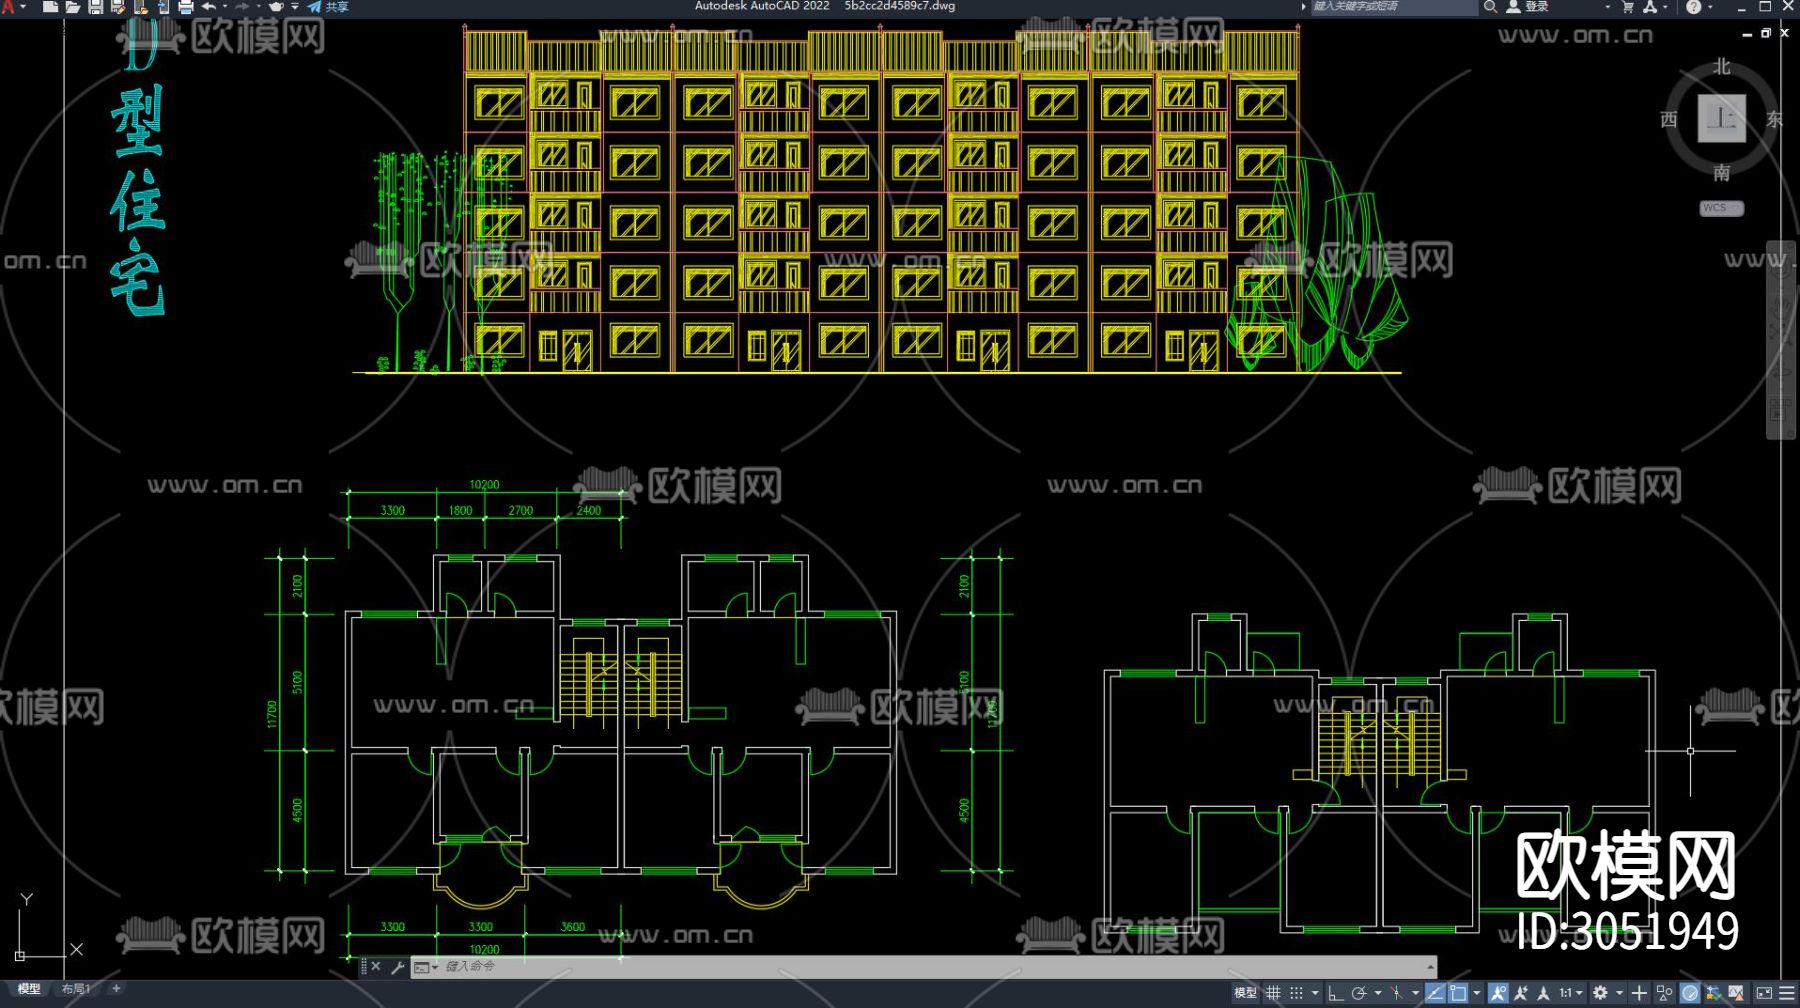Create a new drawing from Quick Access
This screenshot has width=1800, height=1008.
pyautogui.click(x=50, y=7)
